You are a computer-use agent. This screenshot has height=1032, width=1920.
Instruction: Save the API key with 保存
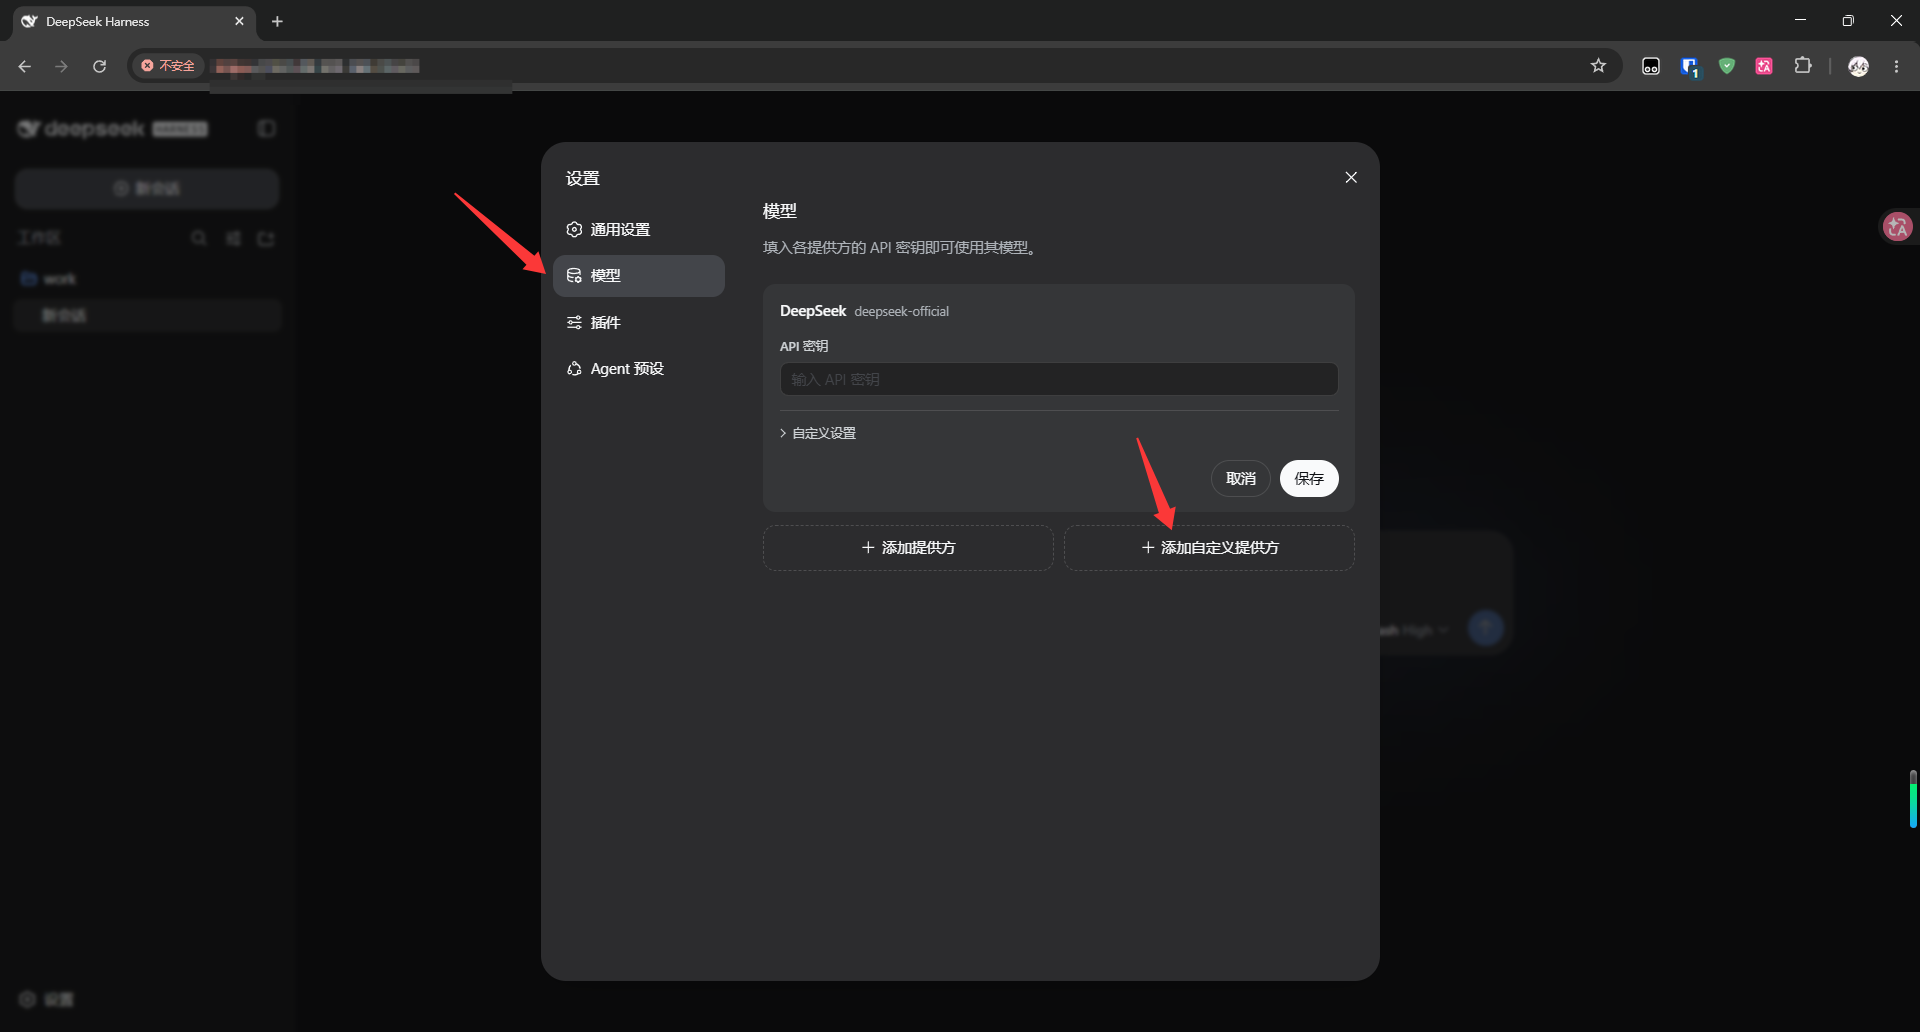(1309, 479)
